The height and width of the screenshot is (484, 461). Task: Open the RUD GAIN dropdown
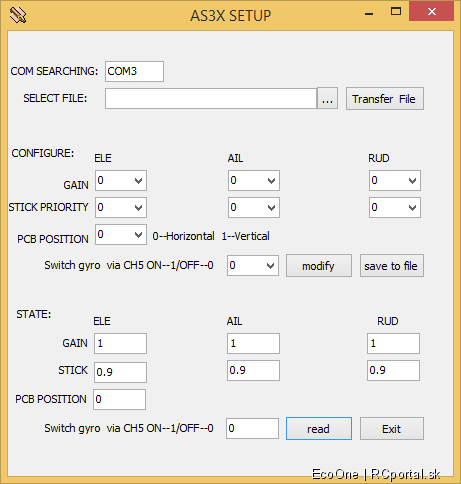coord(395,181)
